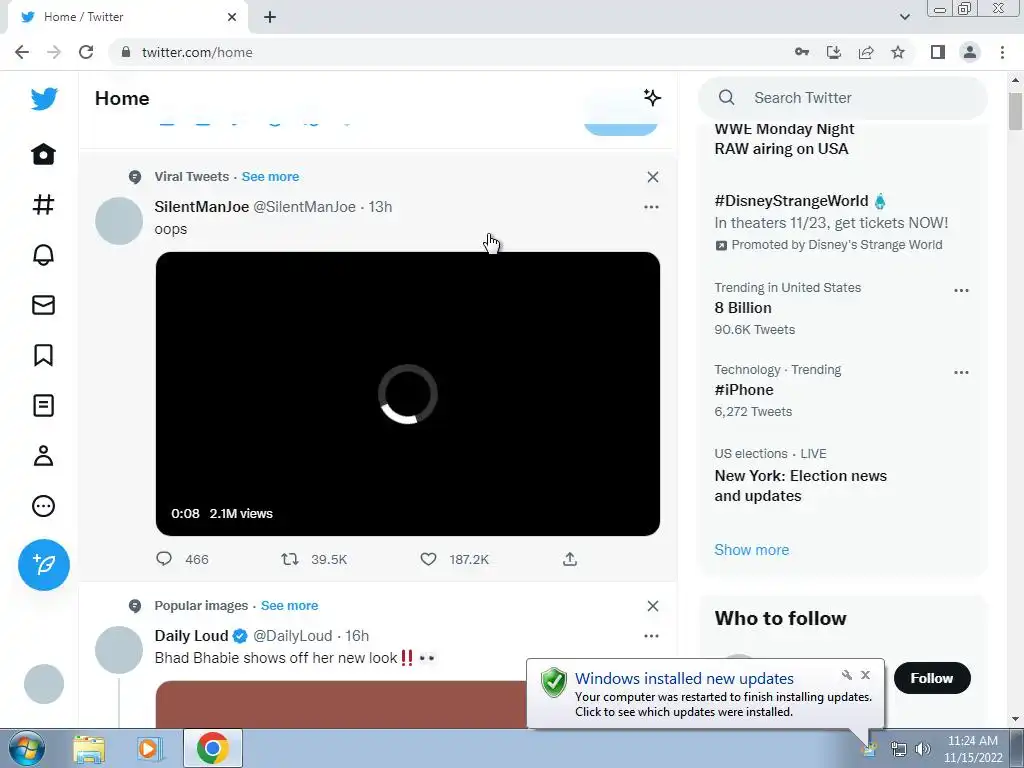
Task: Select the Home / Twitter tab
Action: pyautogui.click(x=127, y=18)
